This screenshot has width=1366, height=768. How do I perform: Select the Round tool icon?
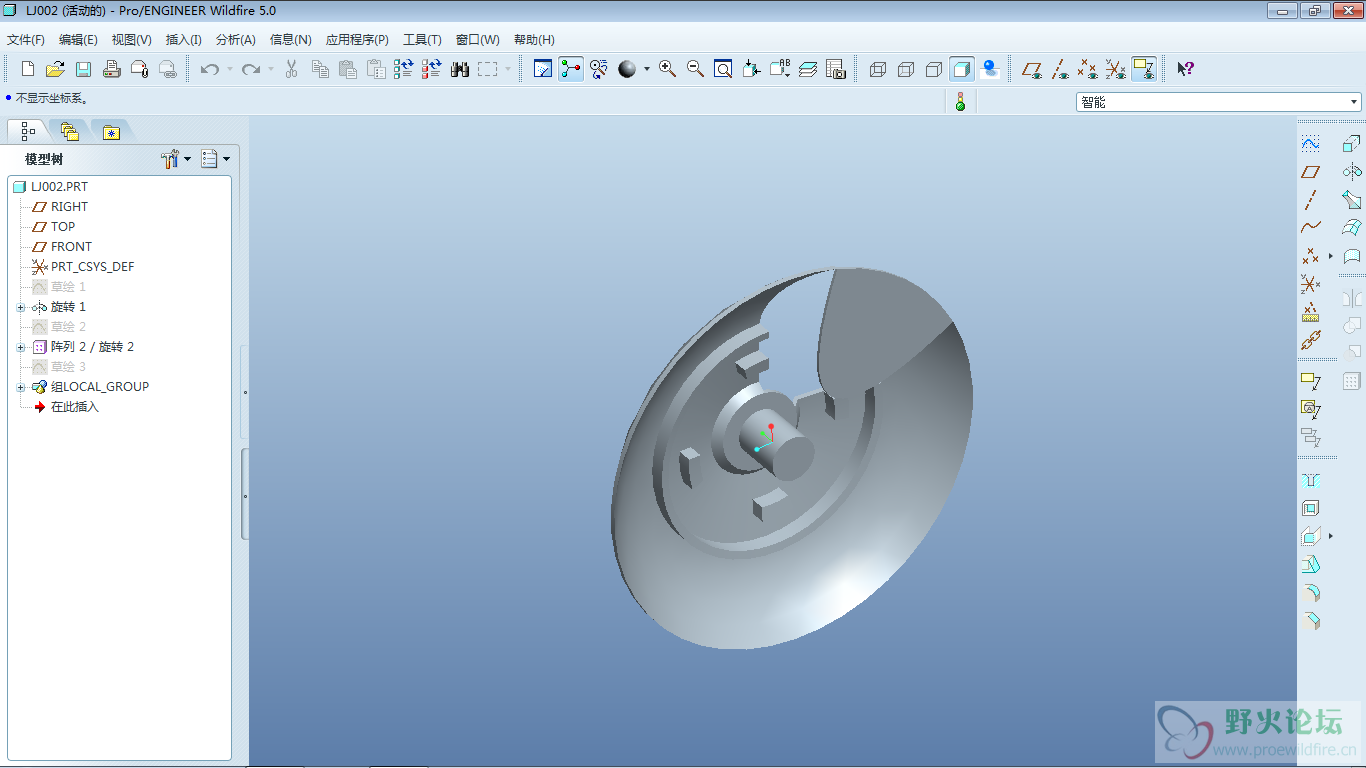(1310, 593)
